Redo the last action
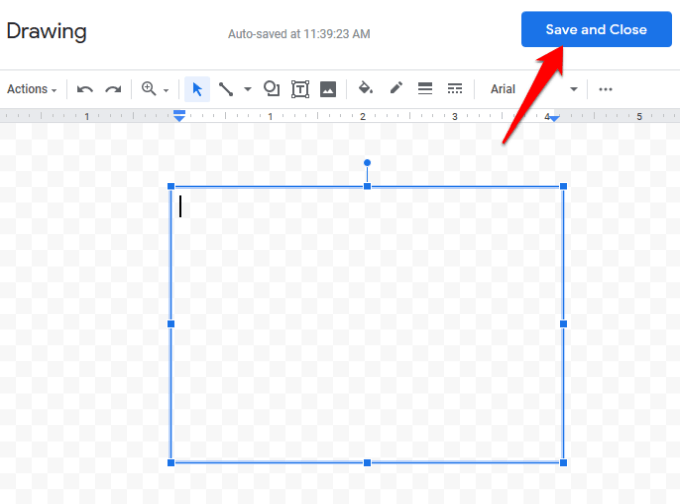 coord(113,89)
